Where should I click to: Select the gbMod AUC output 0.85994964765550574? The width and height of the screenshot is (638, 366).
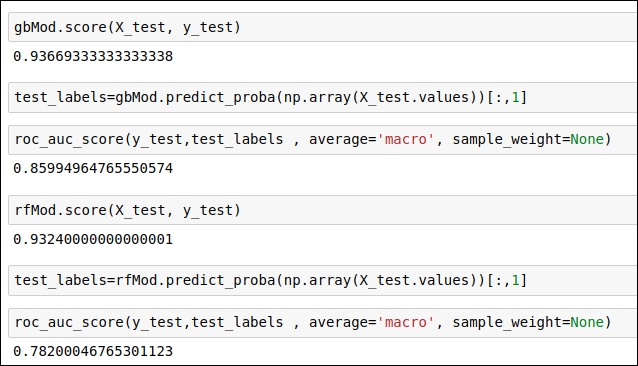coord(93,168)
